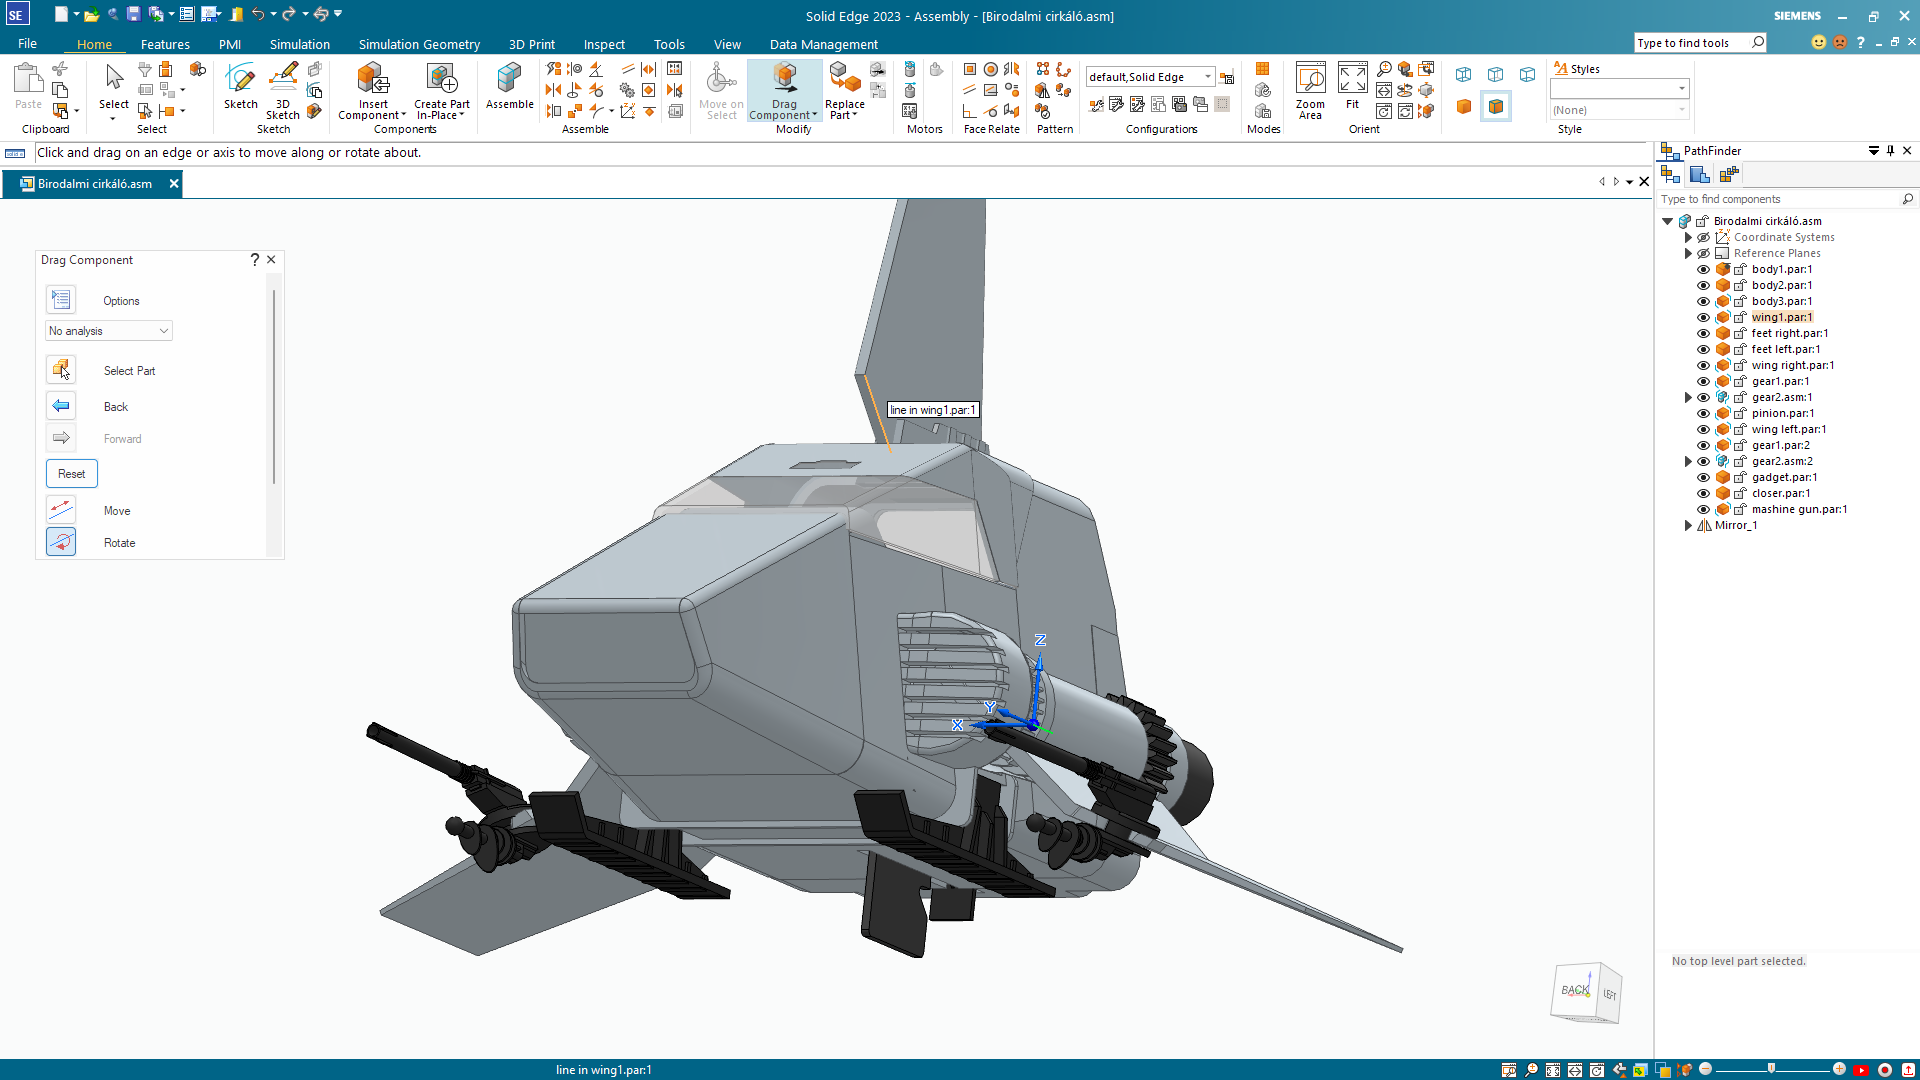
Task: Pin the PathFinder panel
Action: click(x=1890, y=151)
